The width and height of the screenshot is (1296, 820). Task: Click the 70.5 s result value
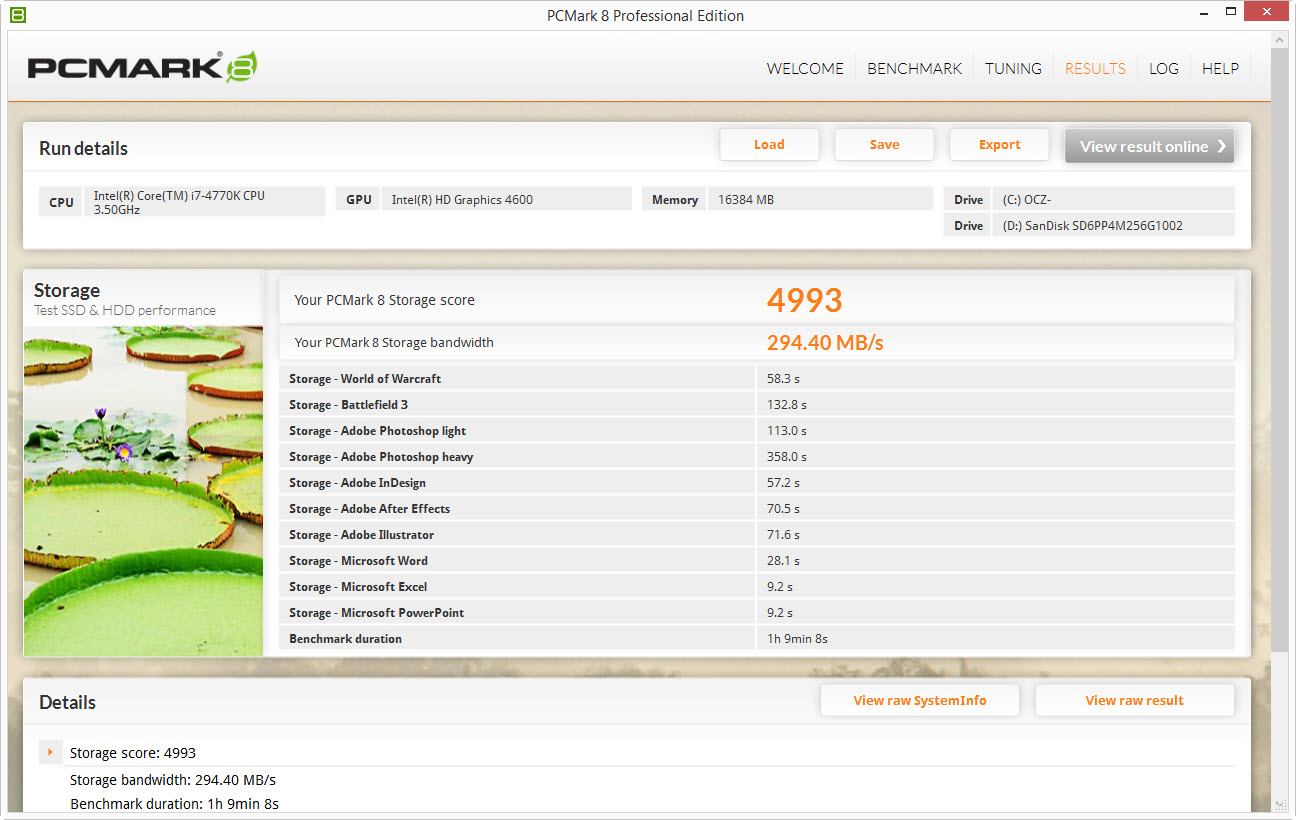783,509
